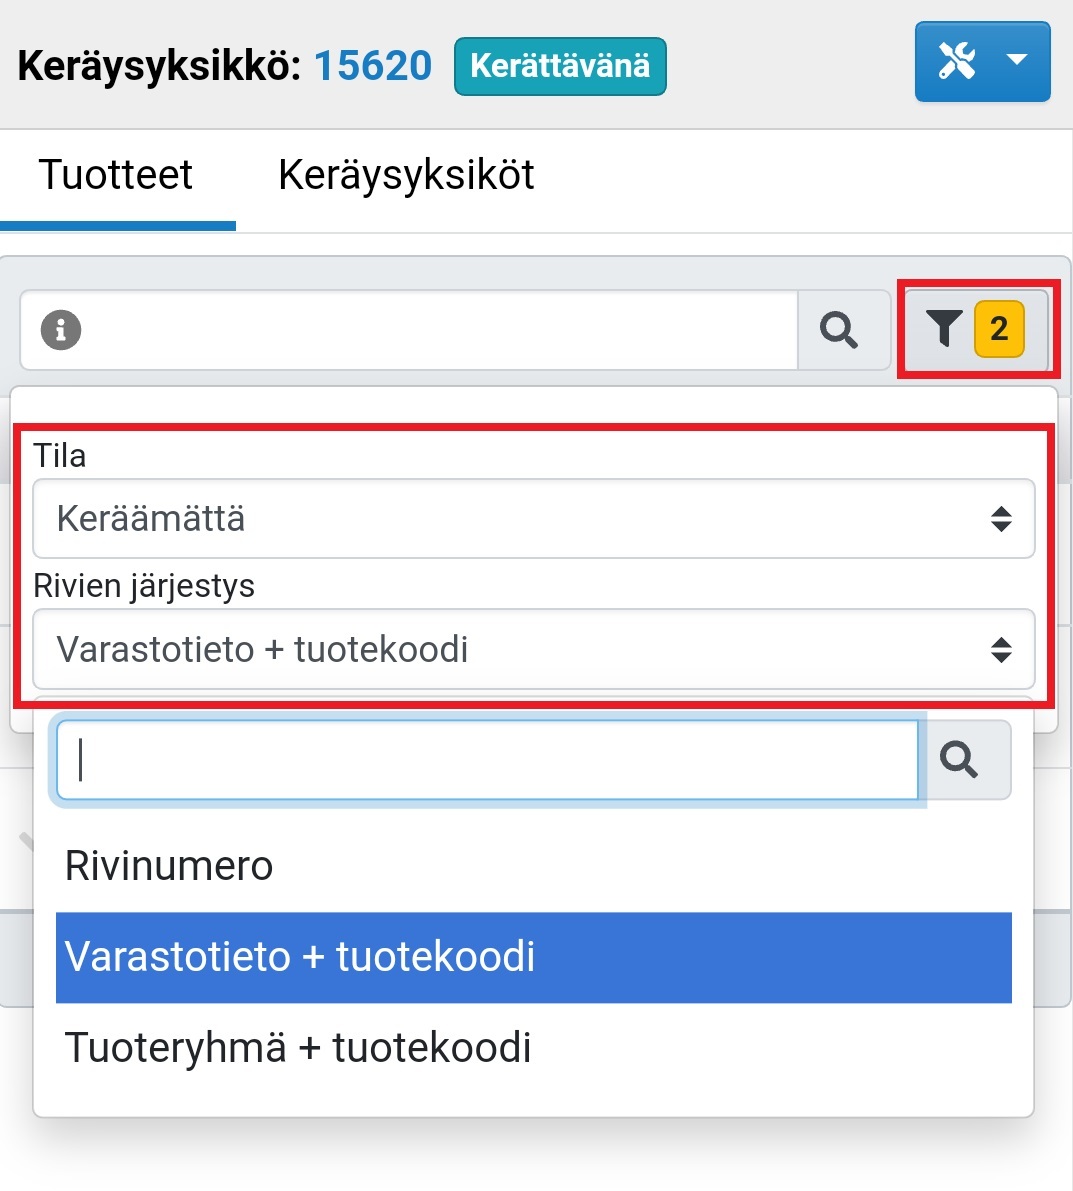
Task: Focus the top product search field
Action: [x=430, y=329]
